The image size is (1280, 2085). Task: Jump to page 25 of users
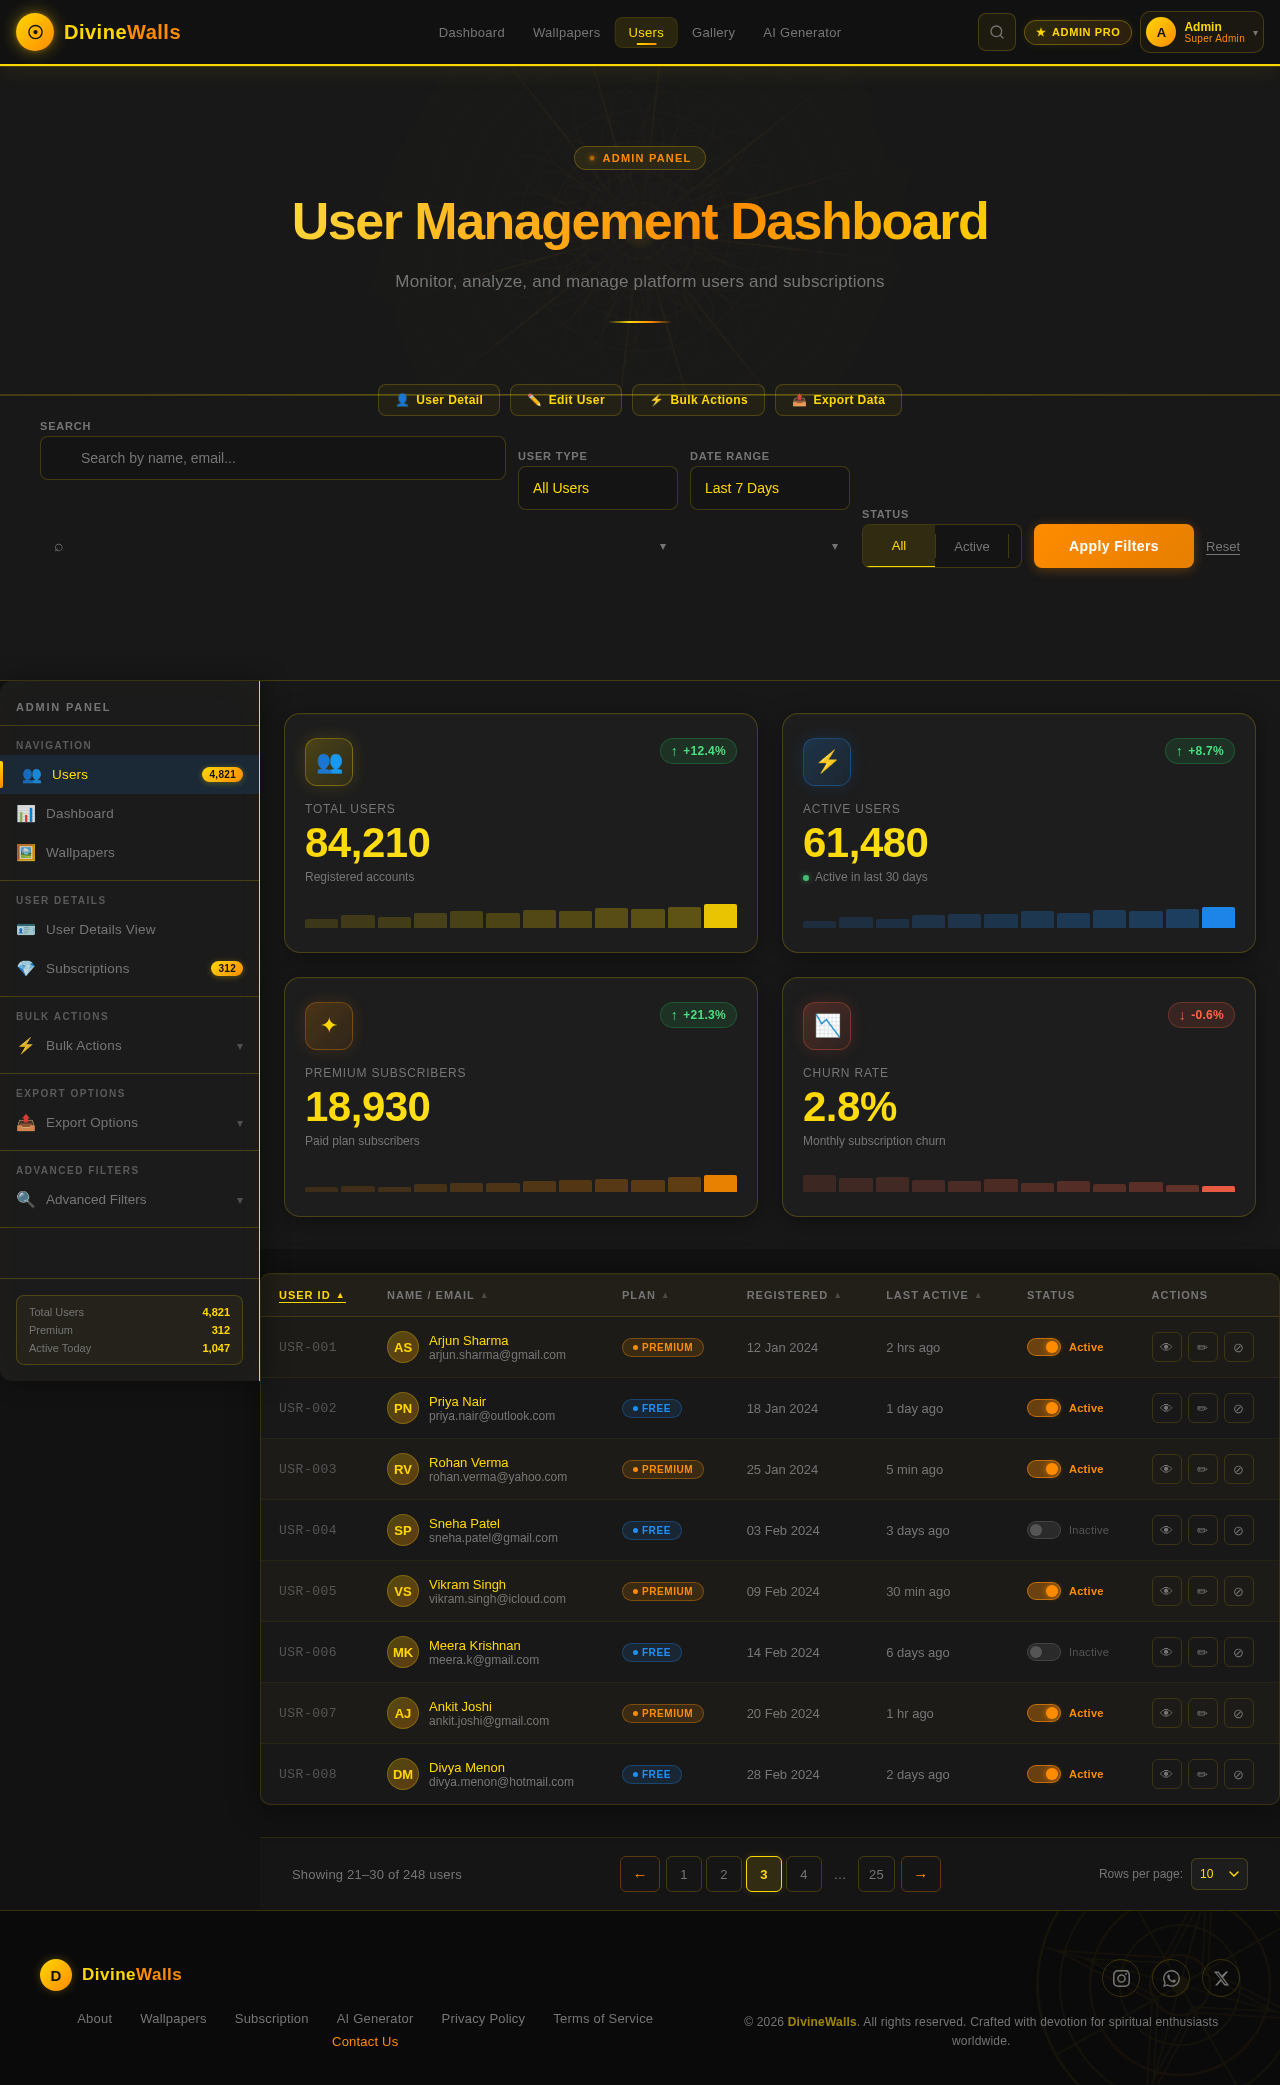point(876,1874)
